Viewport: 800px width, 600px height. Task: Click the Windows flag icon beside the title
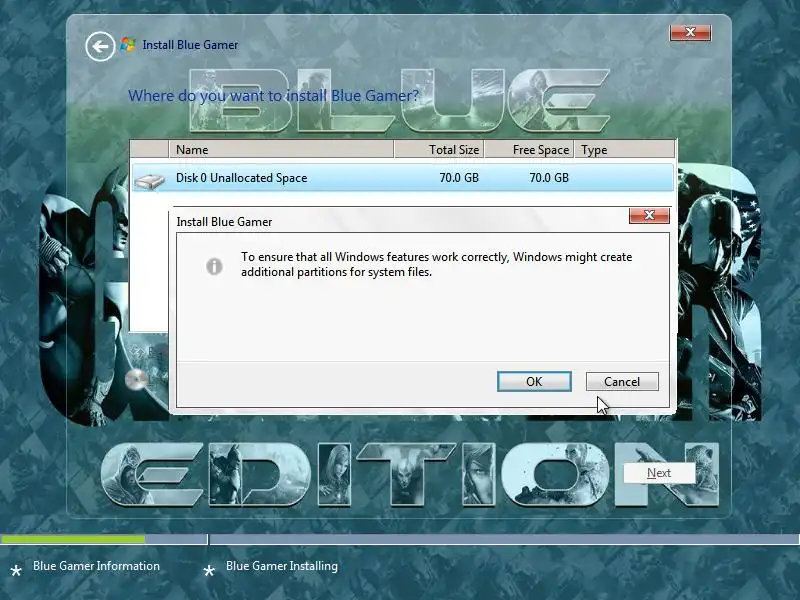pyautogui.click(x=128, y=44)
